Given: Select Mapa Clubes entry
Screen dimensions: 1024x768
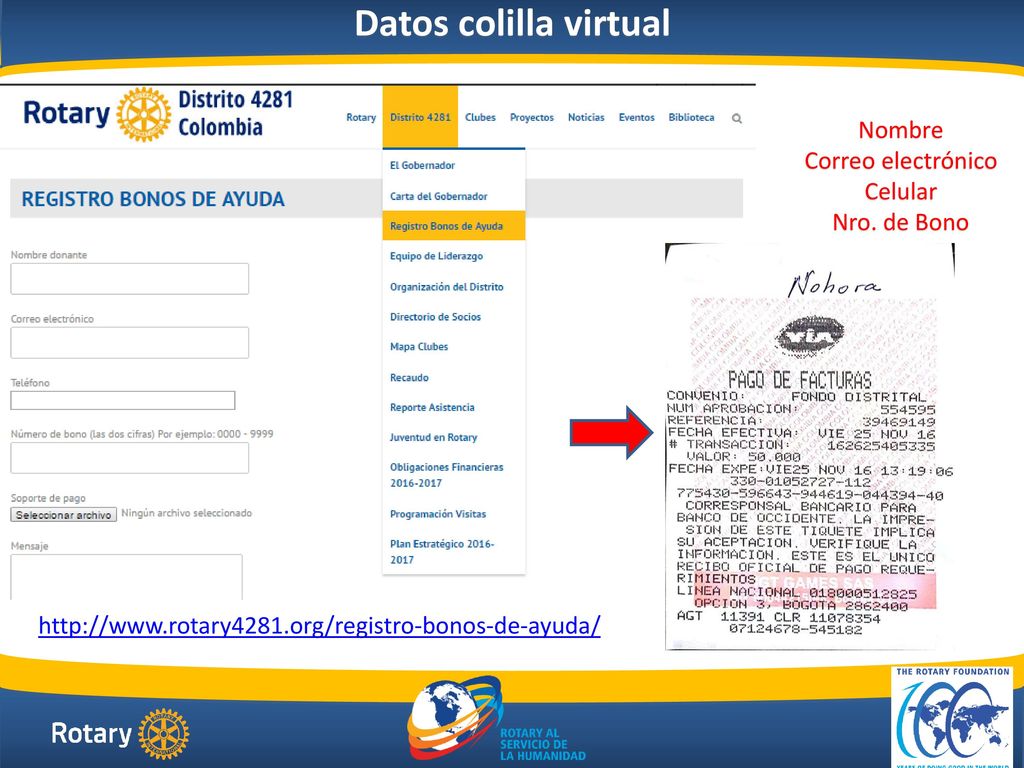Looking at the screenshot, I should click(x=454, y=347).
